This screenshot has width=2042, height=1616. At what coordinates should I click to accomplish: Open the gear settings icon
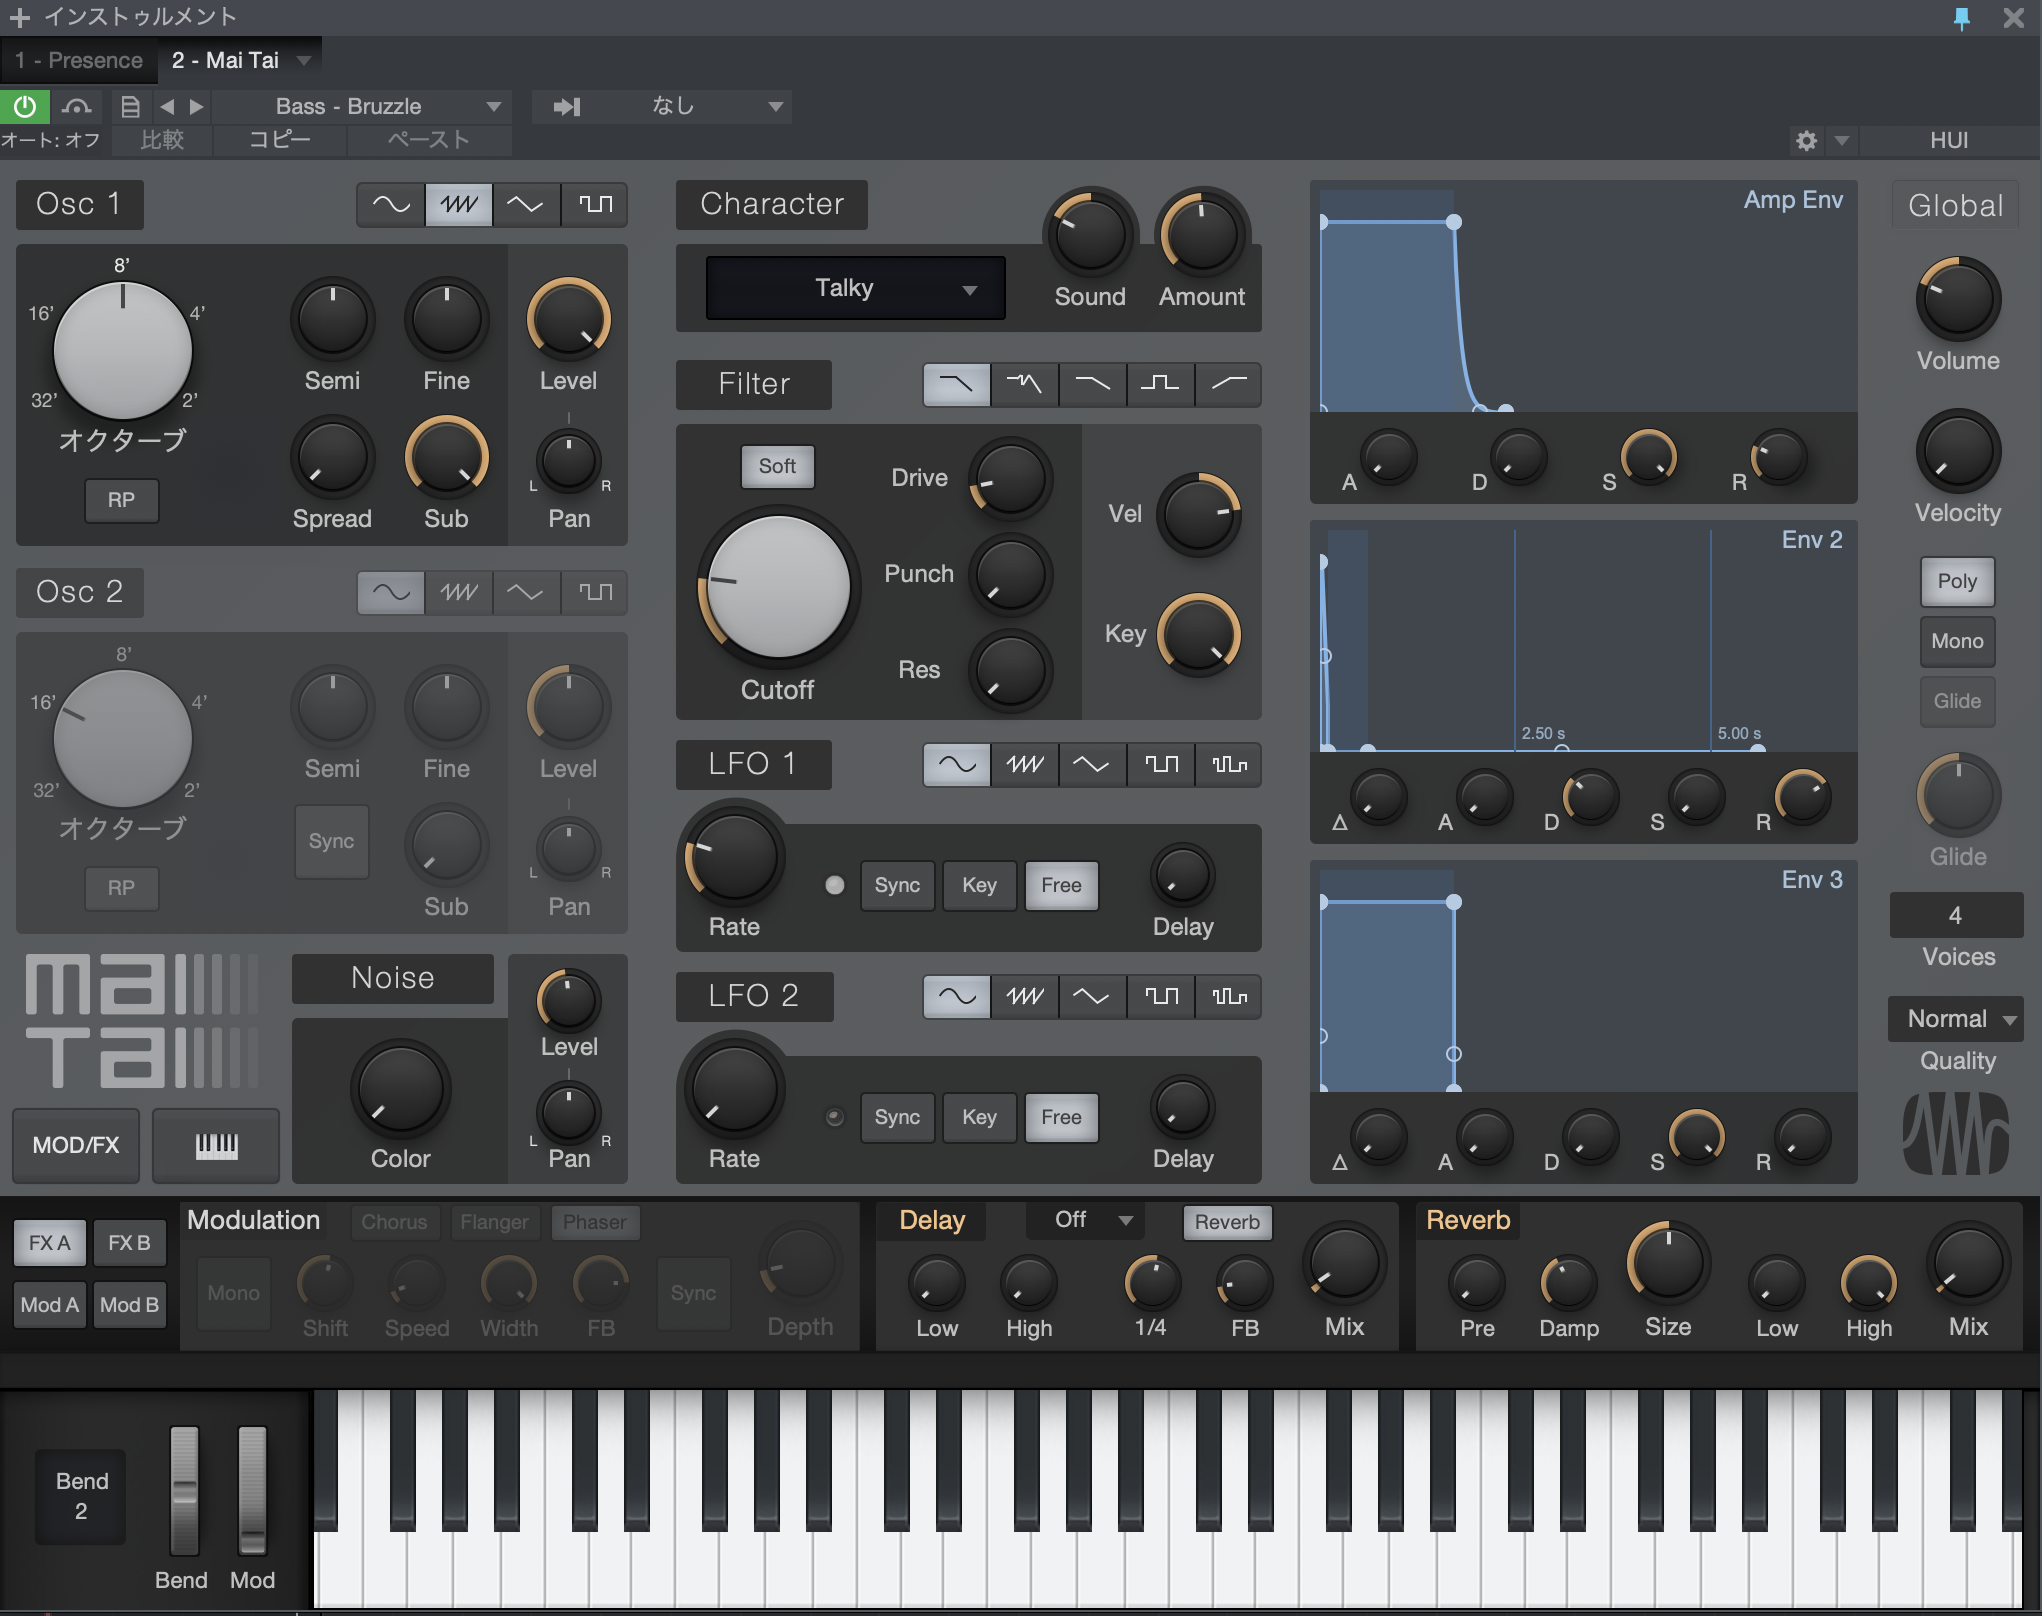point(1806,140)
